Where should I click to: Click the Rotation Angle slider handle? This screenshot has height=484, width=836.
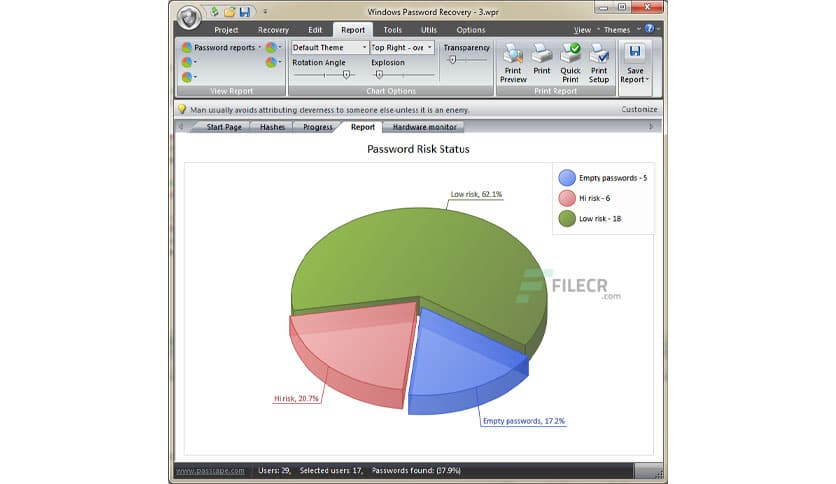pos(347,75)
